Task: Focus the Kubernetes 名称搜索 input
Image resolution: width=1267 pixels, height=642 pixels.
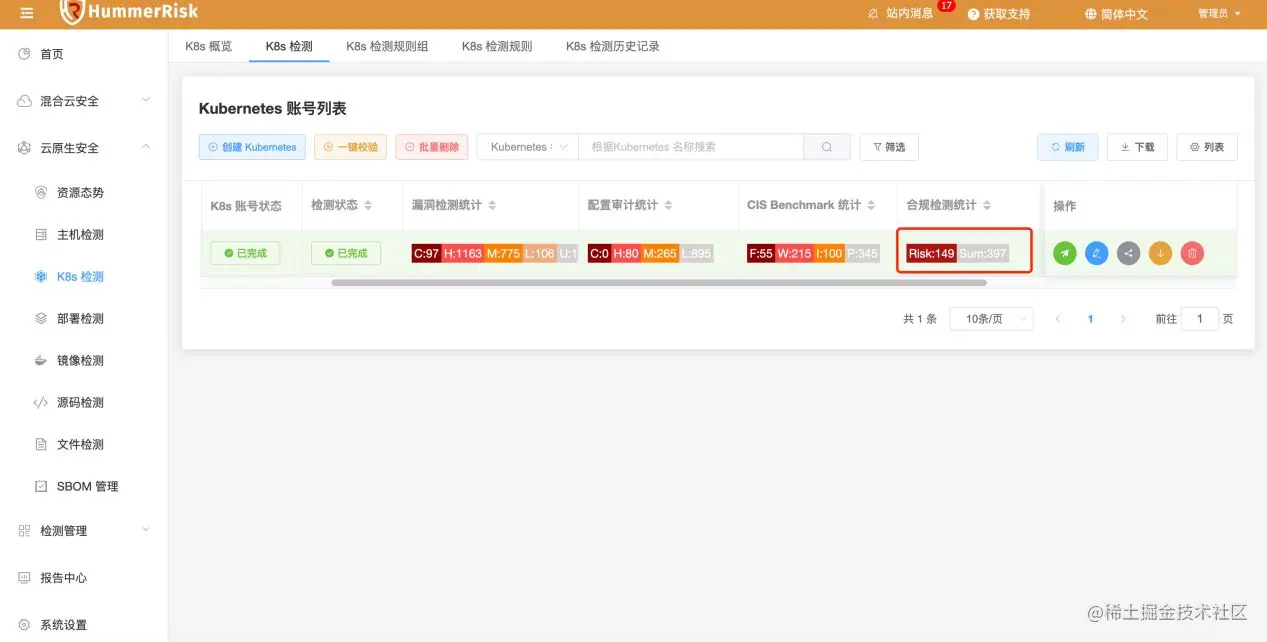Action: (691, 147)
